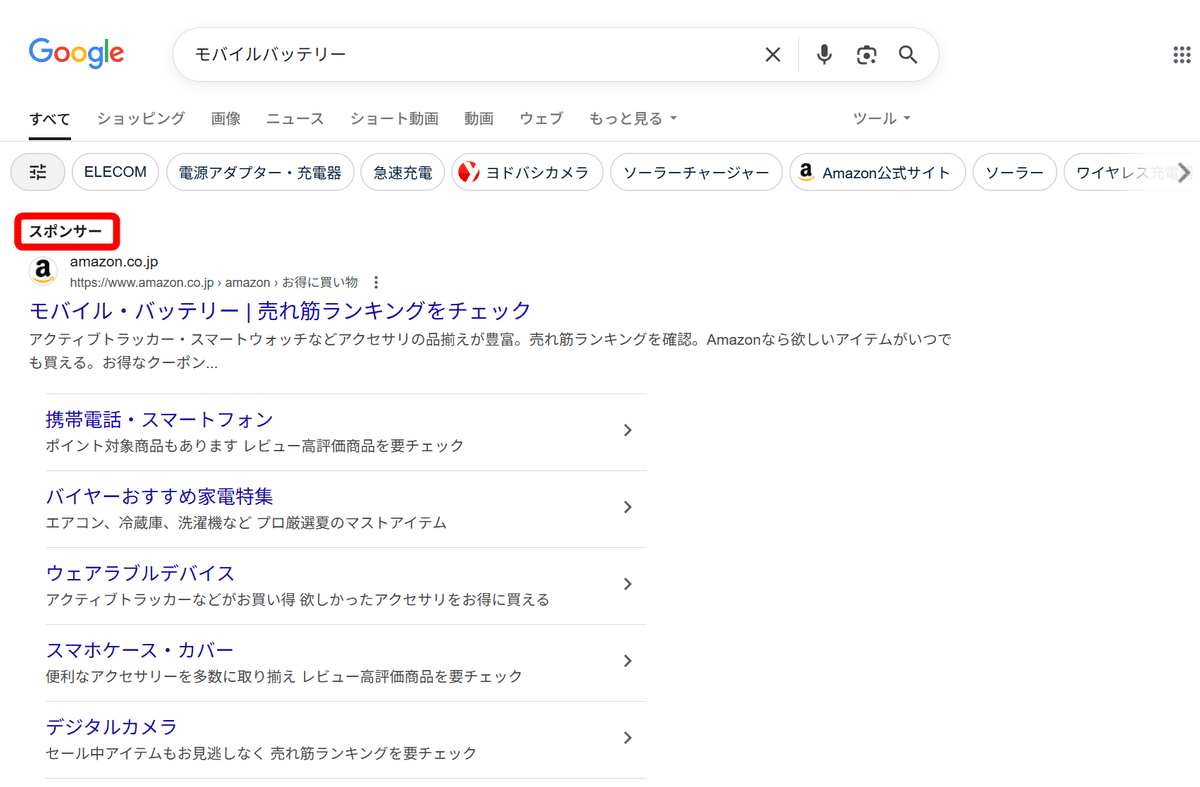
Task: Submit search with magnifying glass icon
Action: click(908, 55)
